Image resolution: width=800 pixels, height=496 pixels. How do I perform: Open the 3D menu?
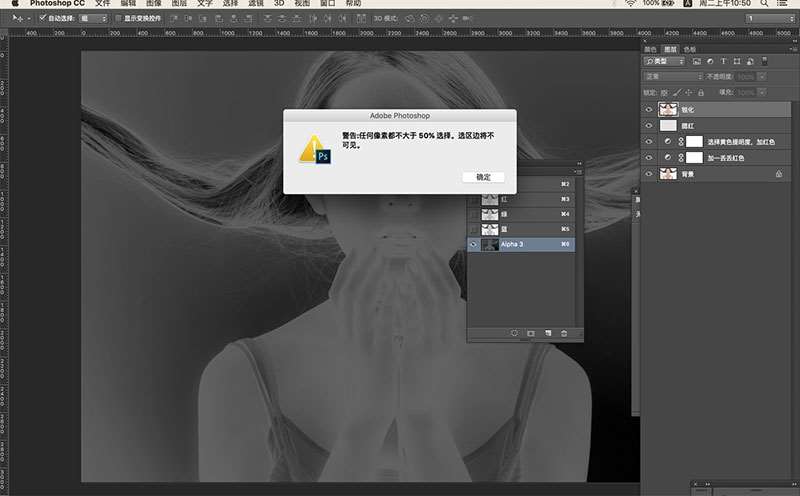279,3
